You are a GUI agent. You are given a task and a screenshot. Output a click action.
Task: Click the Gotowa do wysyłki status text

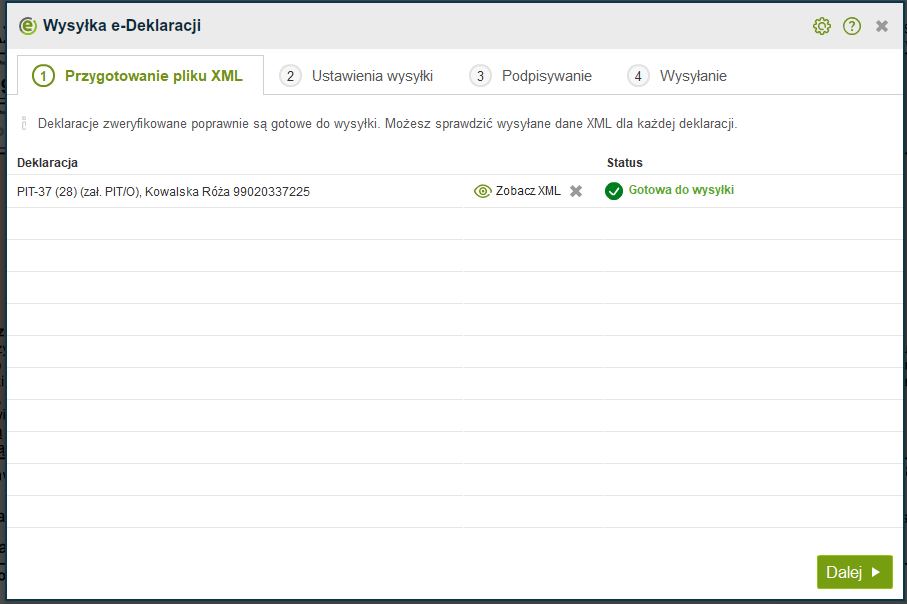[x=681, y=190]
